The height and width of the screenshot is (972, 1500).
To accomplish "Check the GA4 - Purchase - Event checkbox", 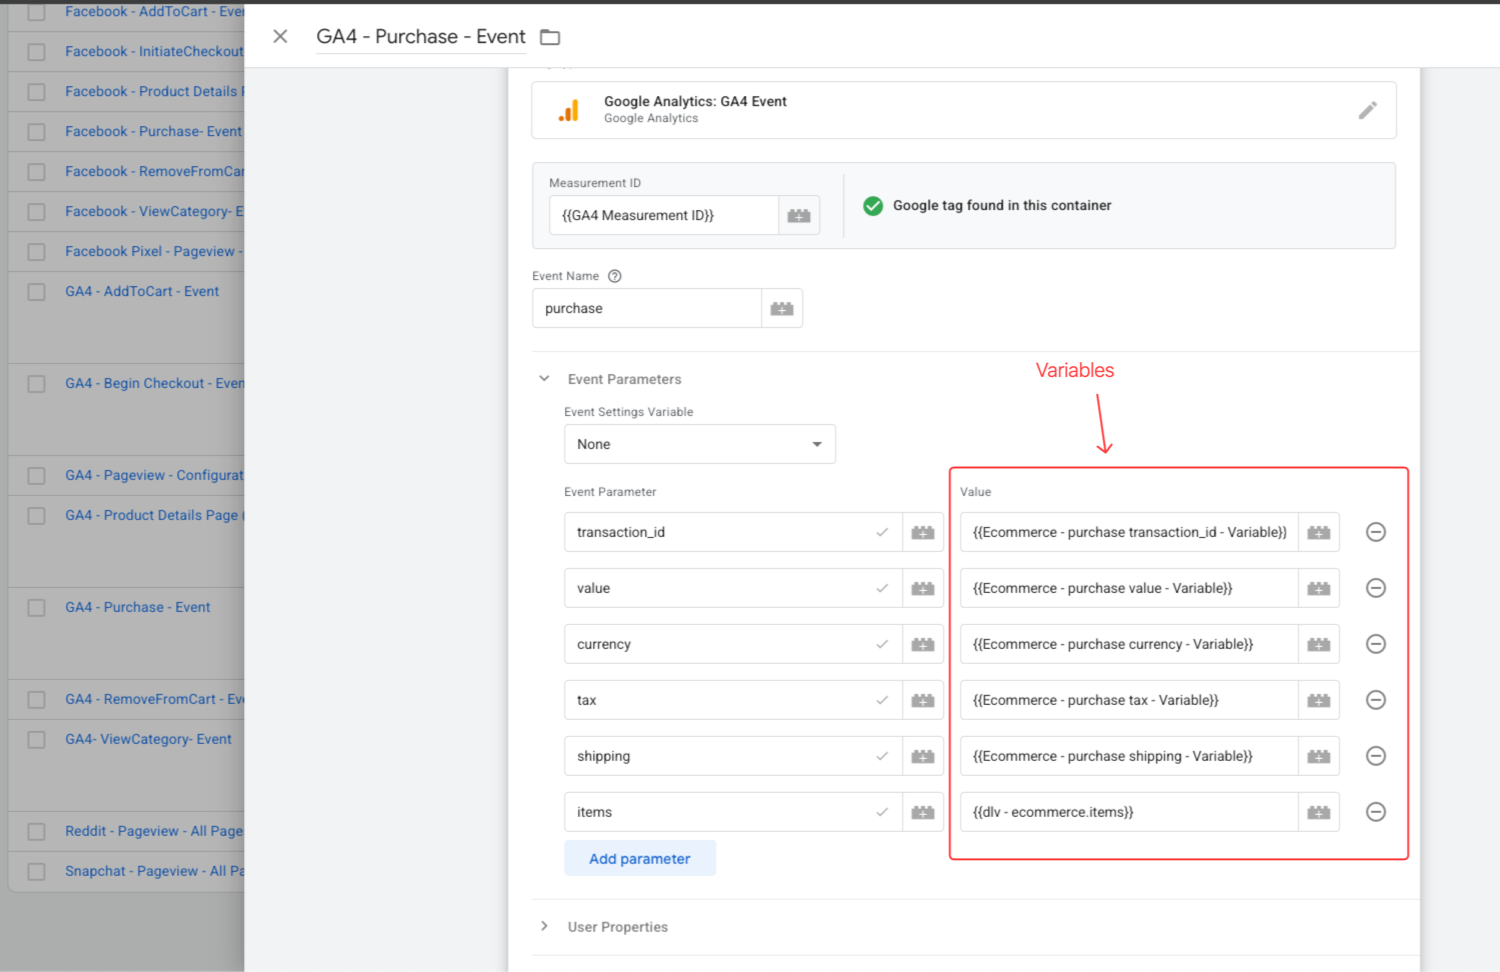I will [37, 608].
